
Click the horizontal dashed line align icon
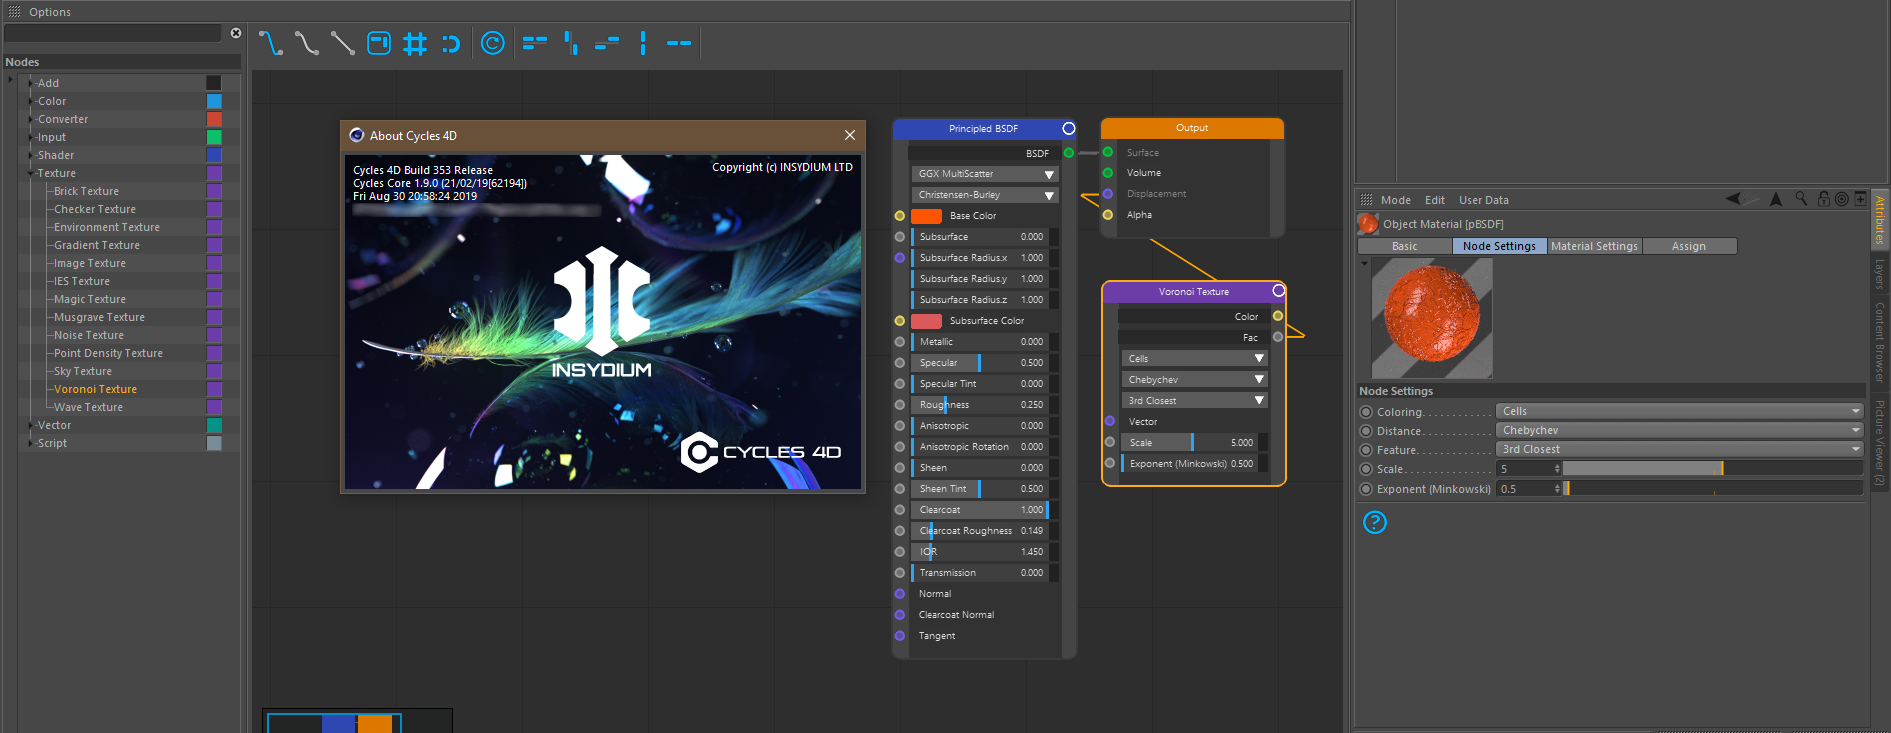[x=679, y=43]
